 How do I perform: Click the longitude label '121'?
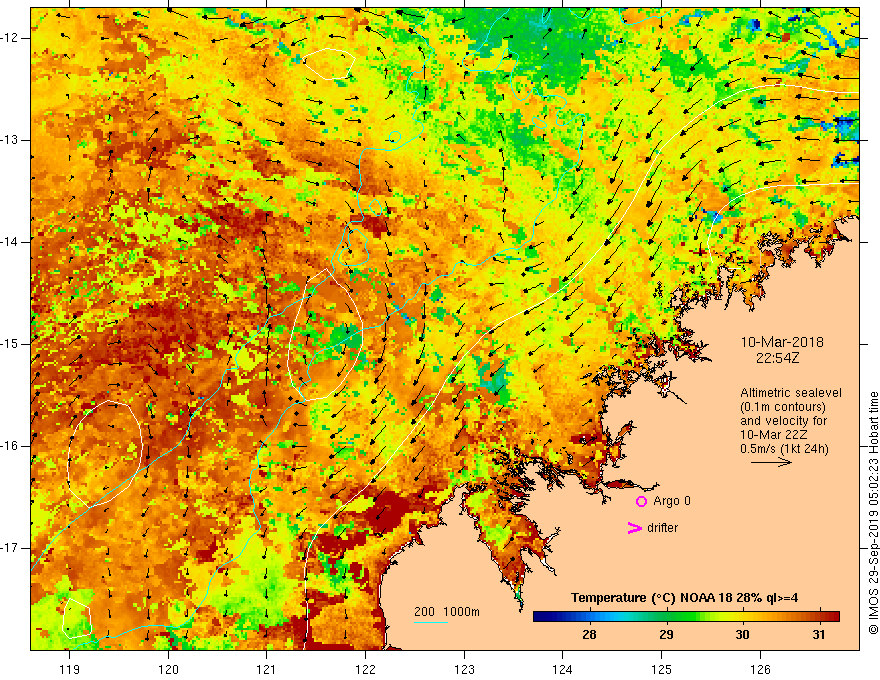click(x=266, y=669)
